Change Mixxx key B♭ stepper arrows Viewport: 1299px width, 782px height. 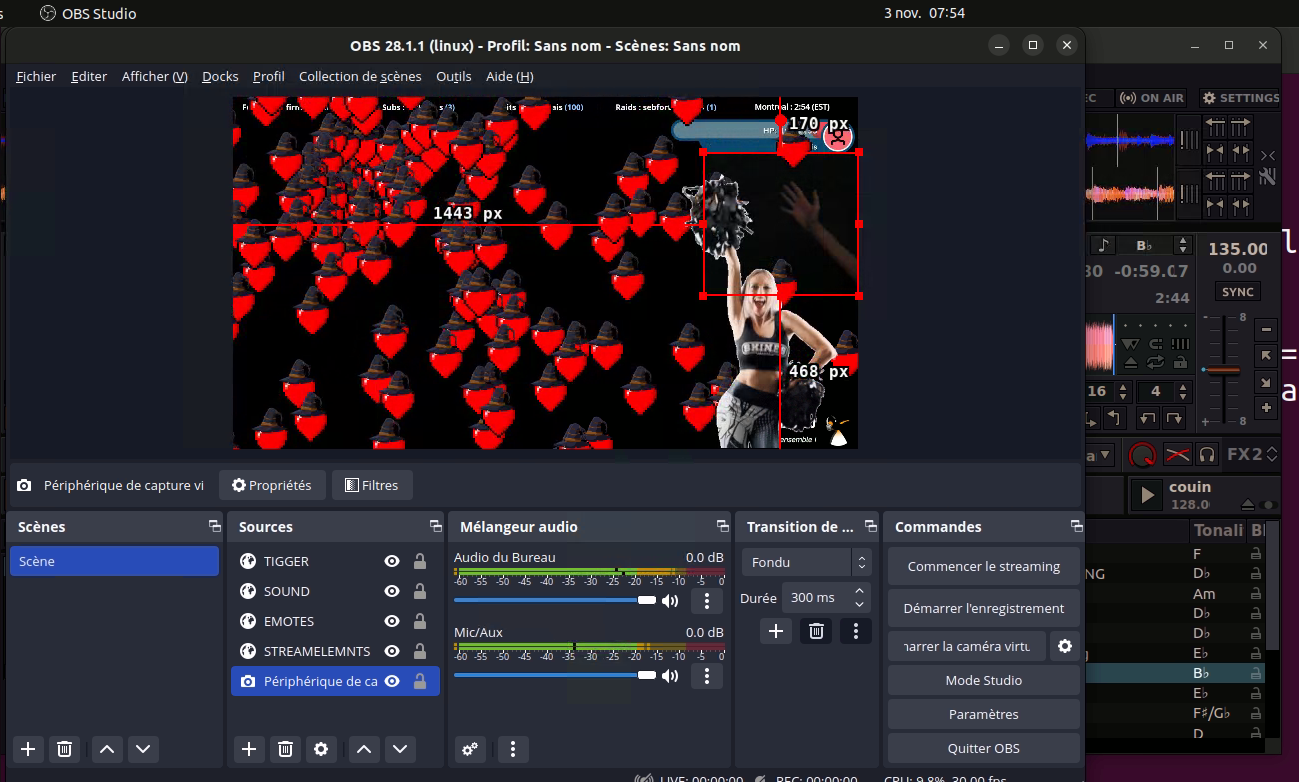tap(1184, 245)
